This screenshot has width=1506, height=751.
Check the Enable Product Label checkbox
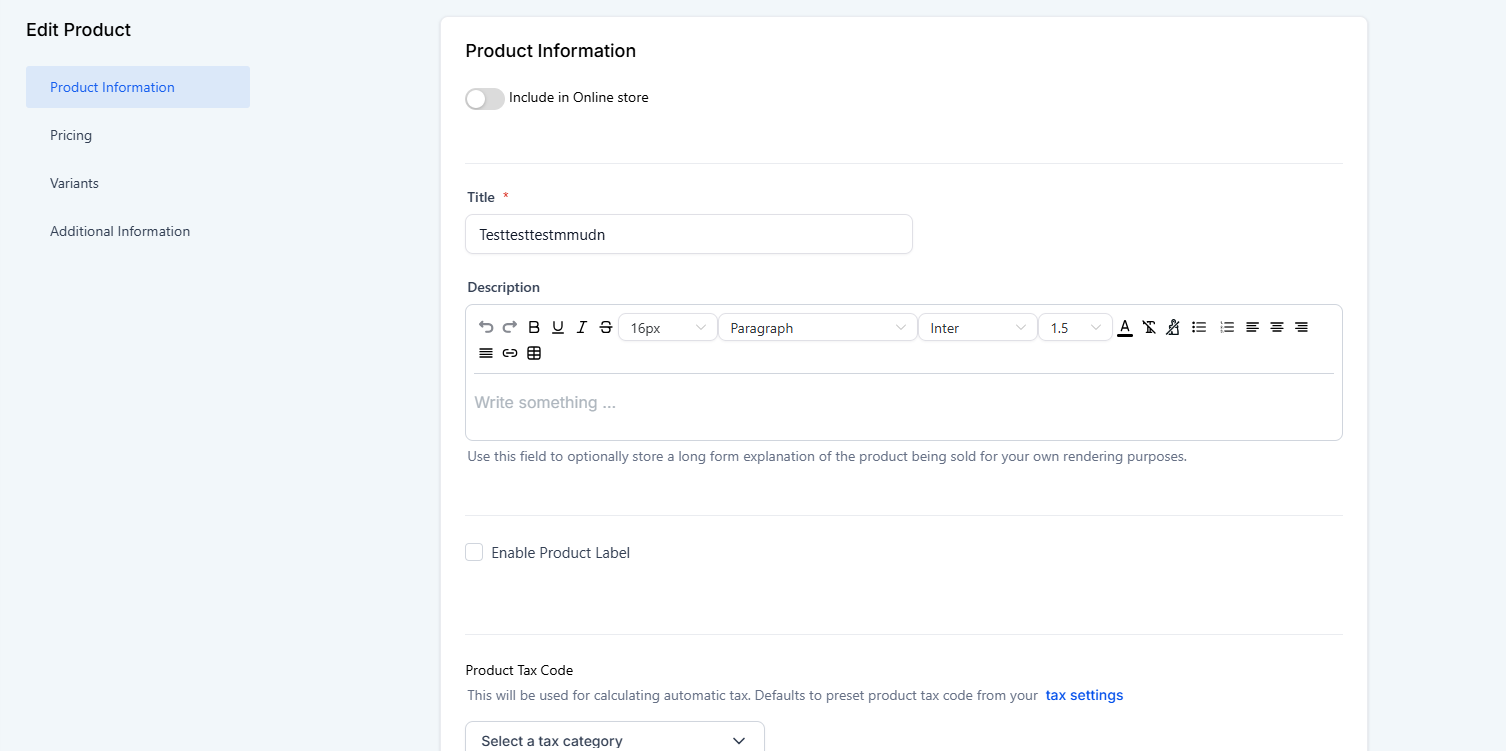(x=474, y=552)
